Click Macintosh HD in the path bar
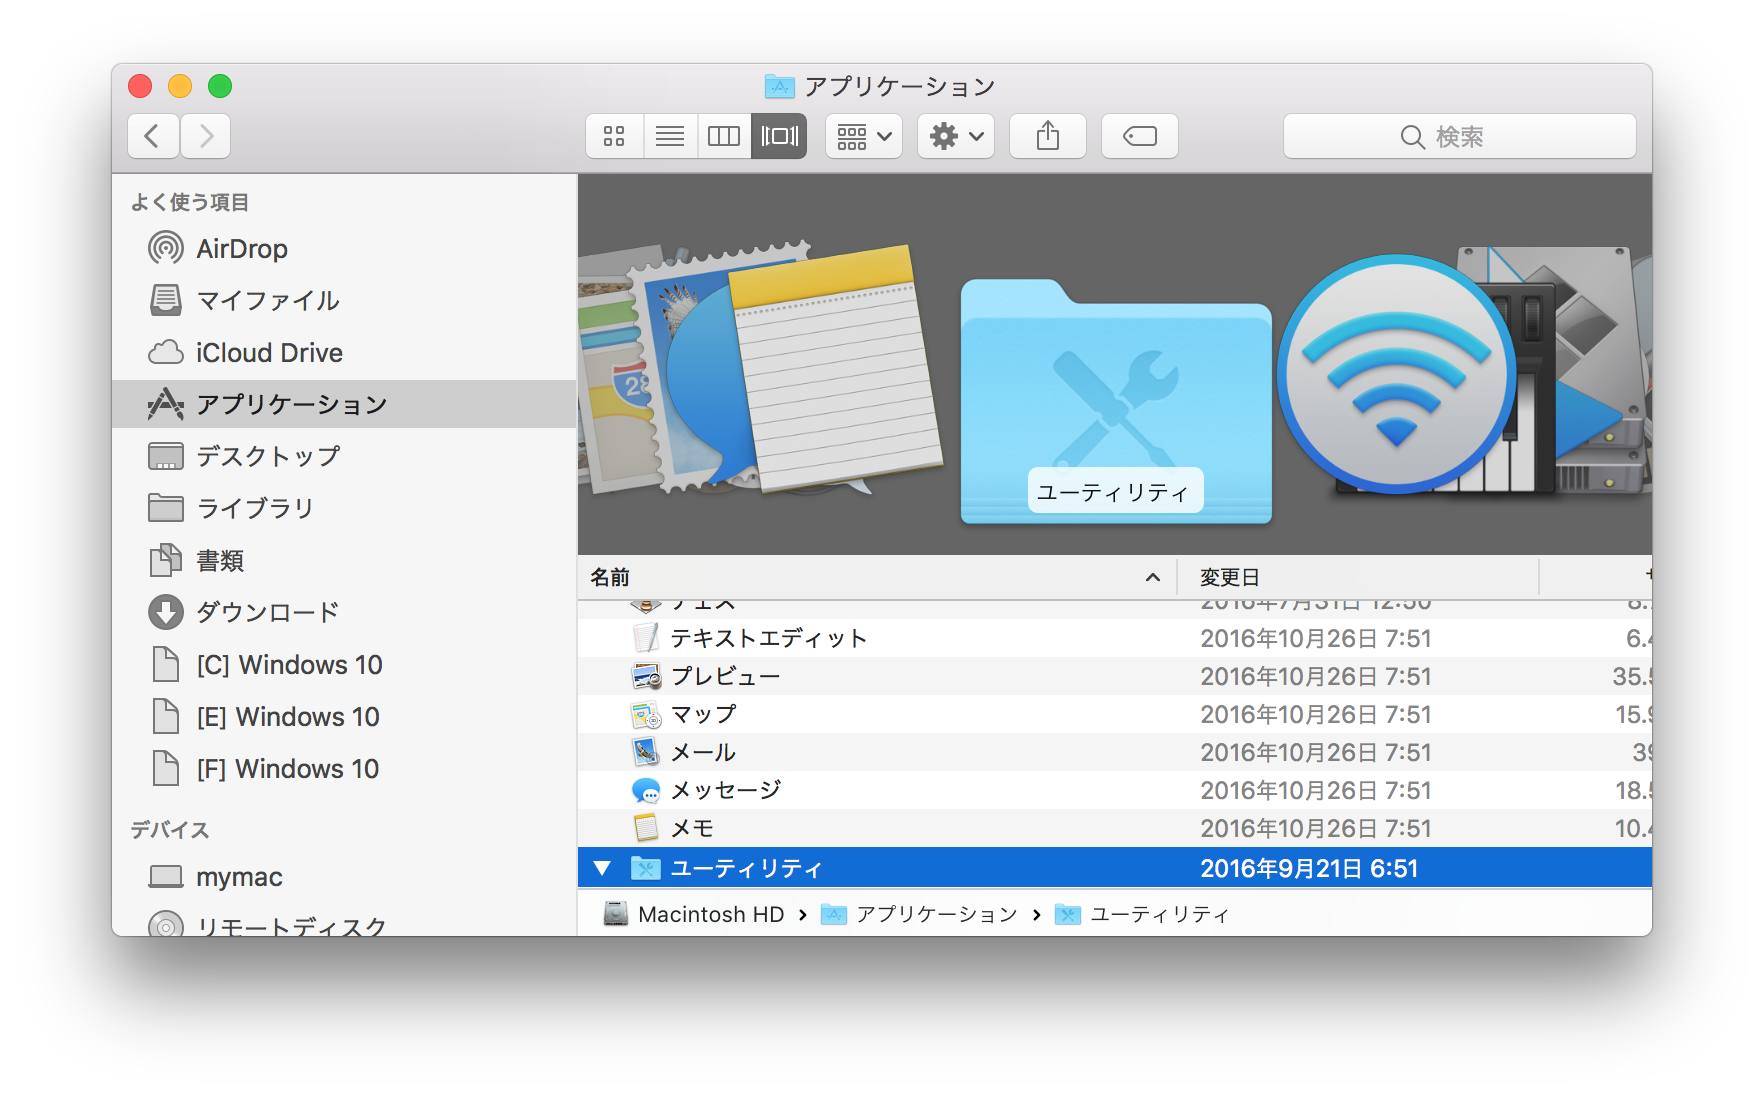The width and height of the screenshot is (1764, 1096). coord(694,914)
